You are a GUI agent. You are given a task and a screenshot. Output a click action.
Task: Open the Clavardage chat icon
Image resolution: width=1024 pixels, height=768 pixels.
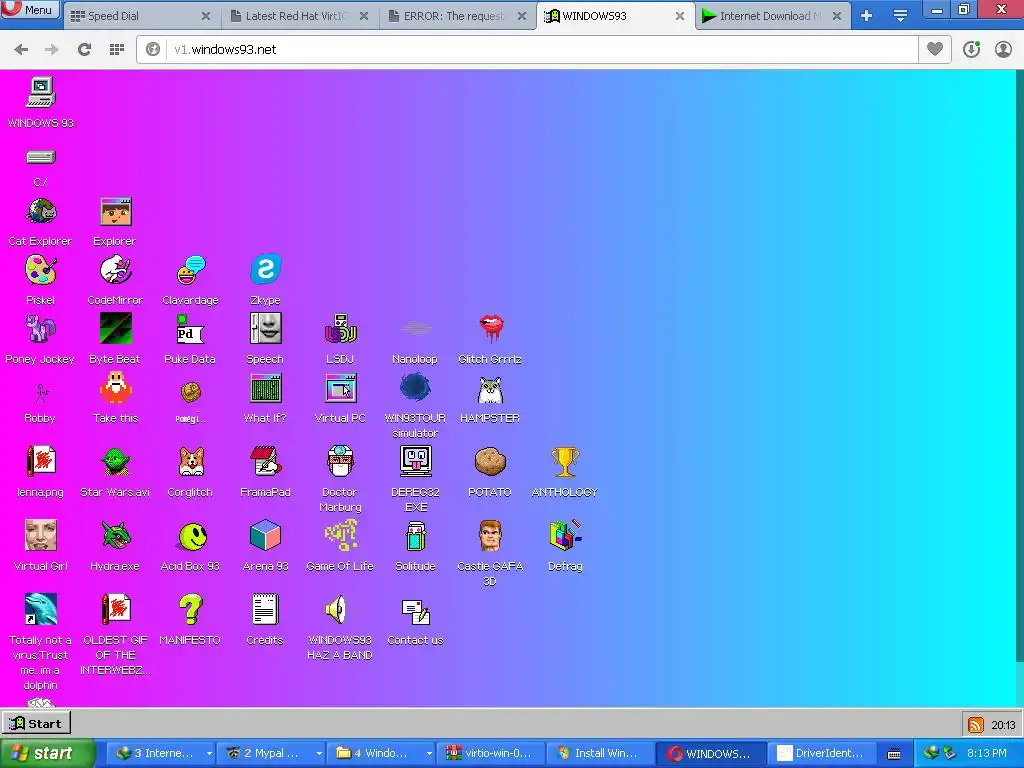coord(191,270)
